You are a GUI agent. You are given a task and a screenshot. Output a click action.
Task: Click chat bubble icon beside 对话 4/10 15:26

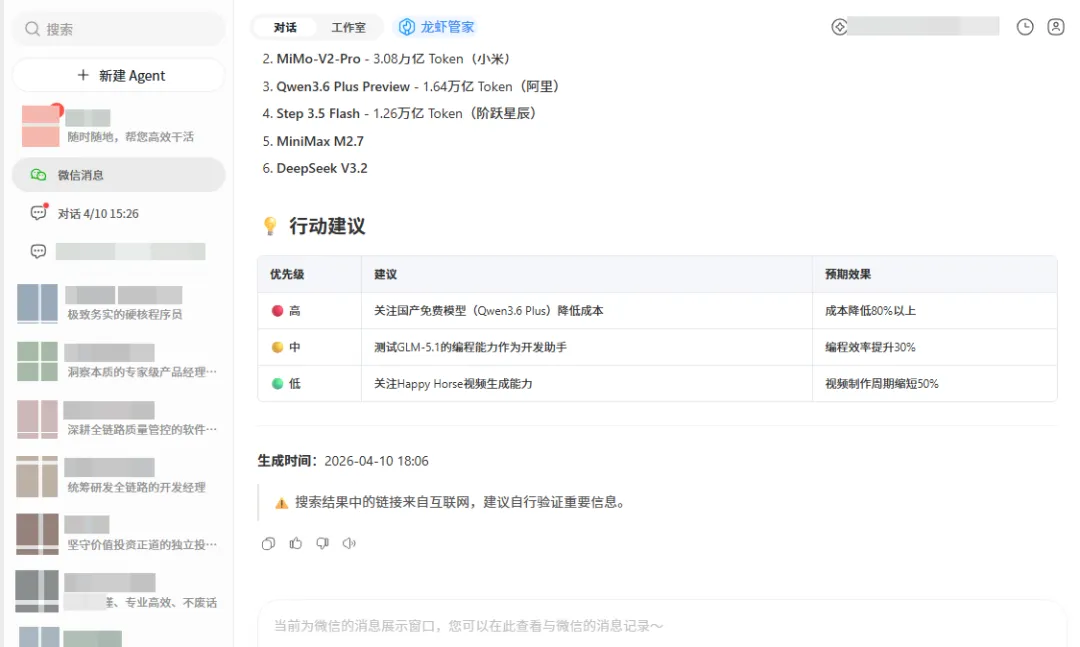click(39, 213)
